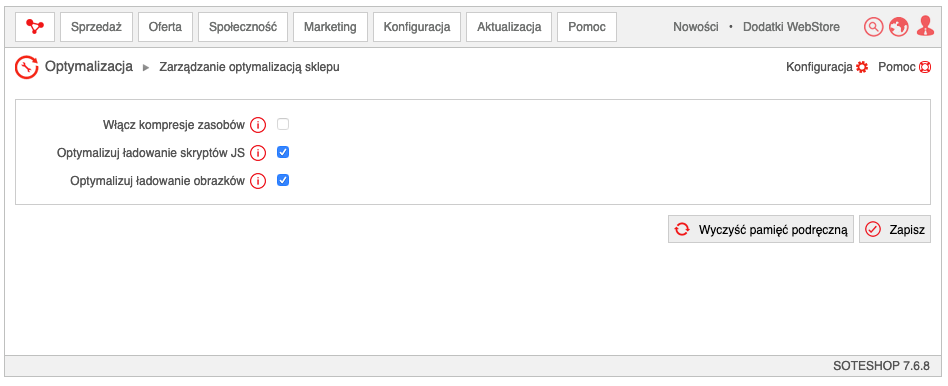Open the Sprzedaż menu
Viewport: 948px width, 386px height.
[x=97, y=27]
